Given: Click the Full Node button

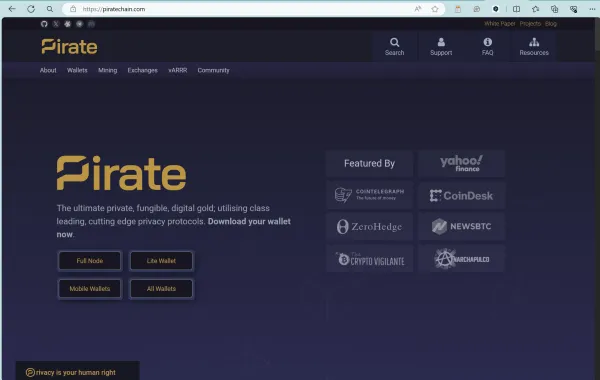Looking at the screenshot, I should 90,261.
